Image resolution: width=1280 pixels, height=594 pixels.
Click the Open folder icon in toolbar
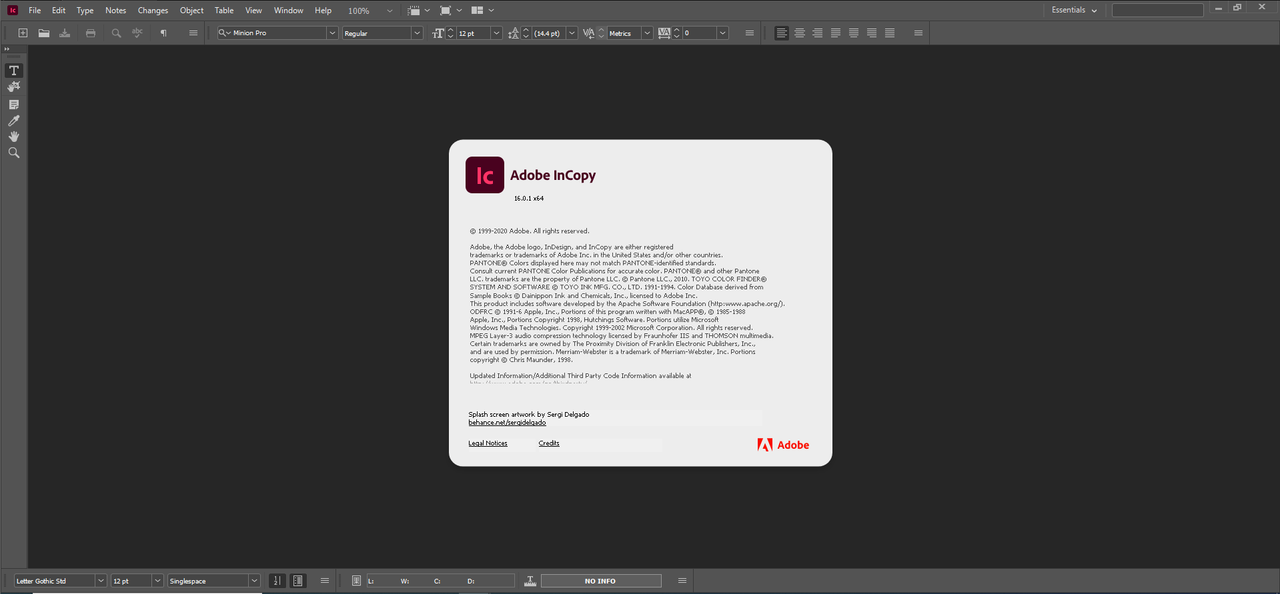click(x=44, y=33)
